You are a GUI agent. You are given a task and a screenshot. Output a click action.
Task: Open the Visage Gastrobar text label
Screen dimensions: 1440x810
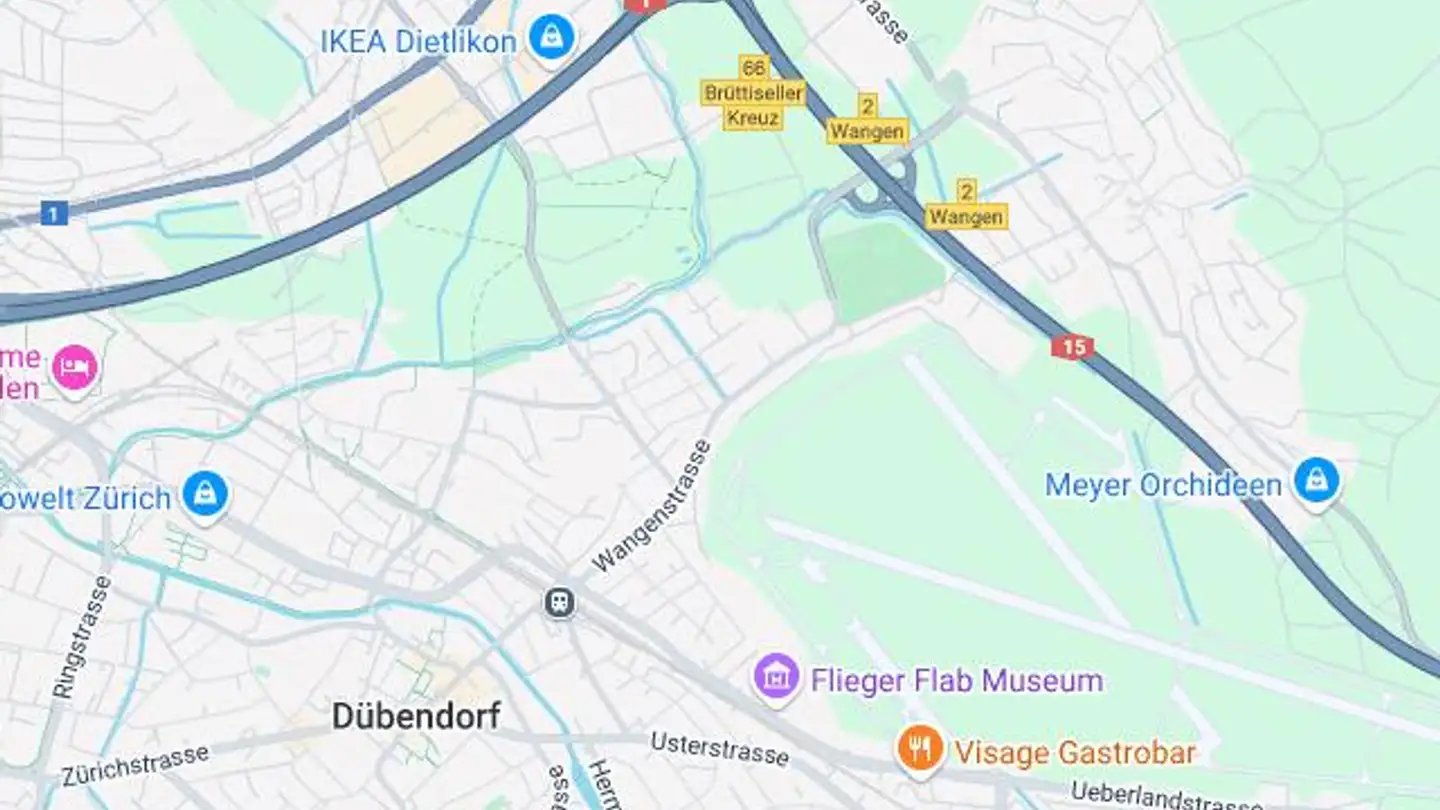coord(1075,753)
